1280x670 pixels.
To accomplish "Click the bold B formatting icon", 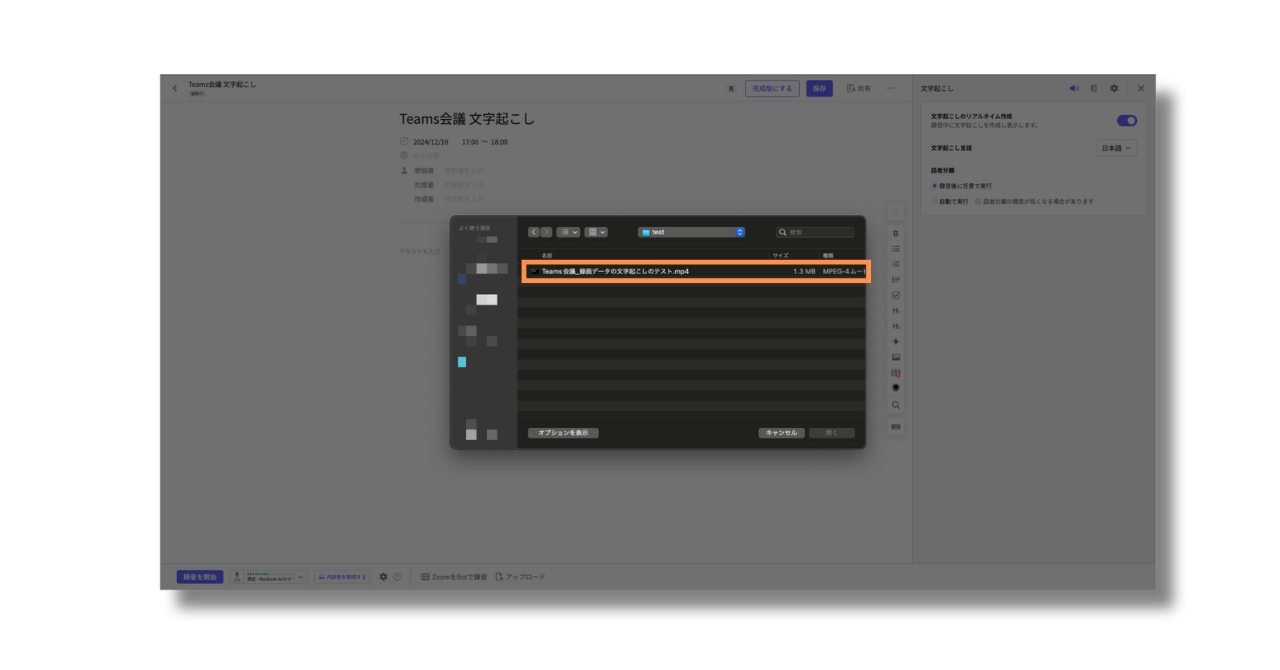I will (x=895, y=233).
